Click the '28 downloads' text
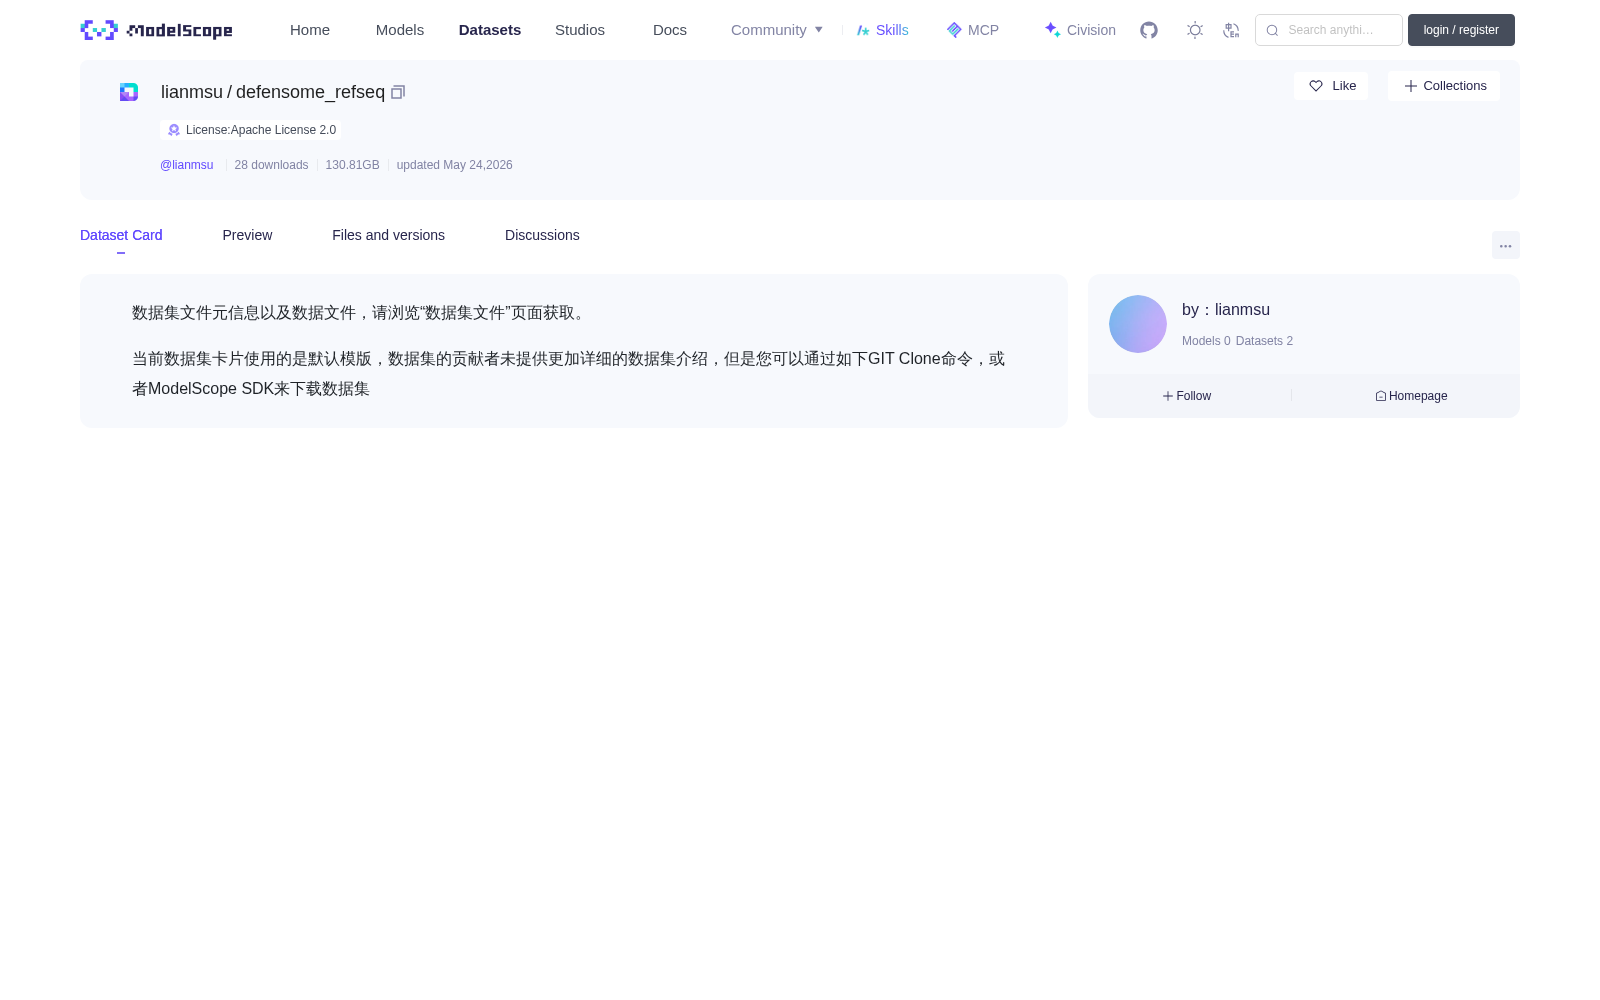 click(x=271, y=165)
